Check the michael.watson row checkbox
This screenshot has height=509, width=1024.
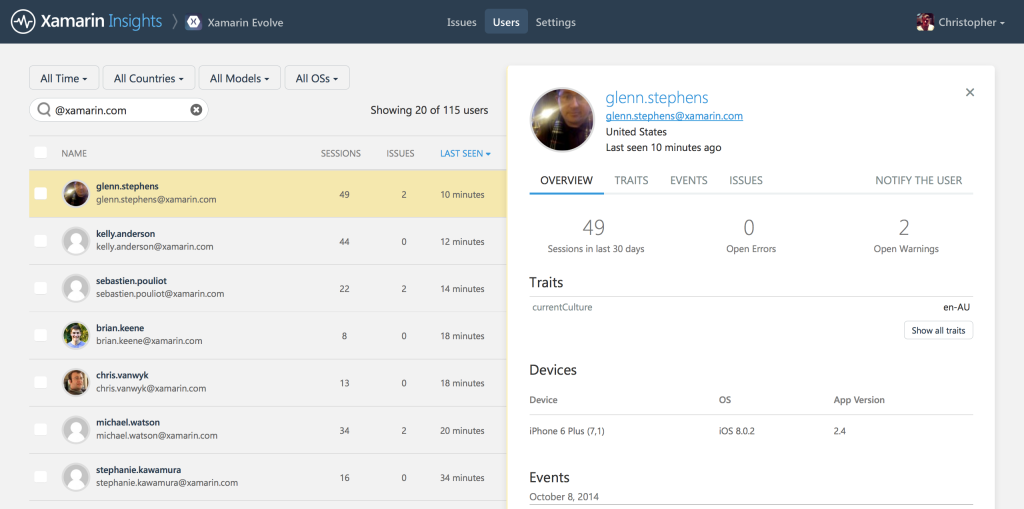tap(40, 429)
